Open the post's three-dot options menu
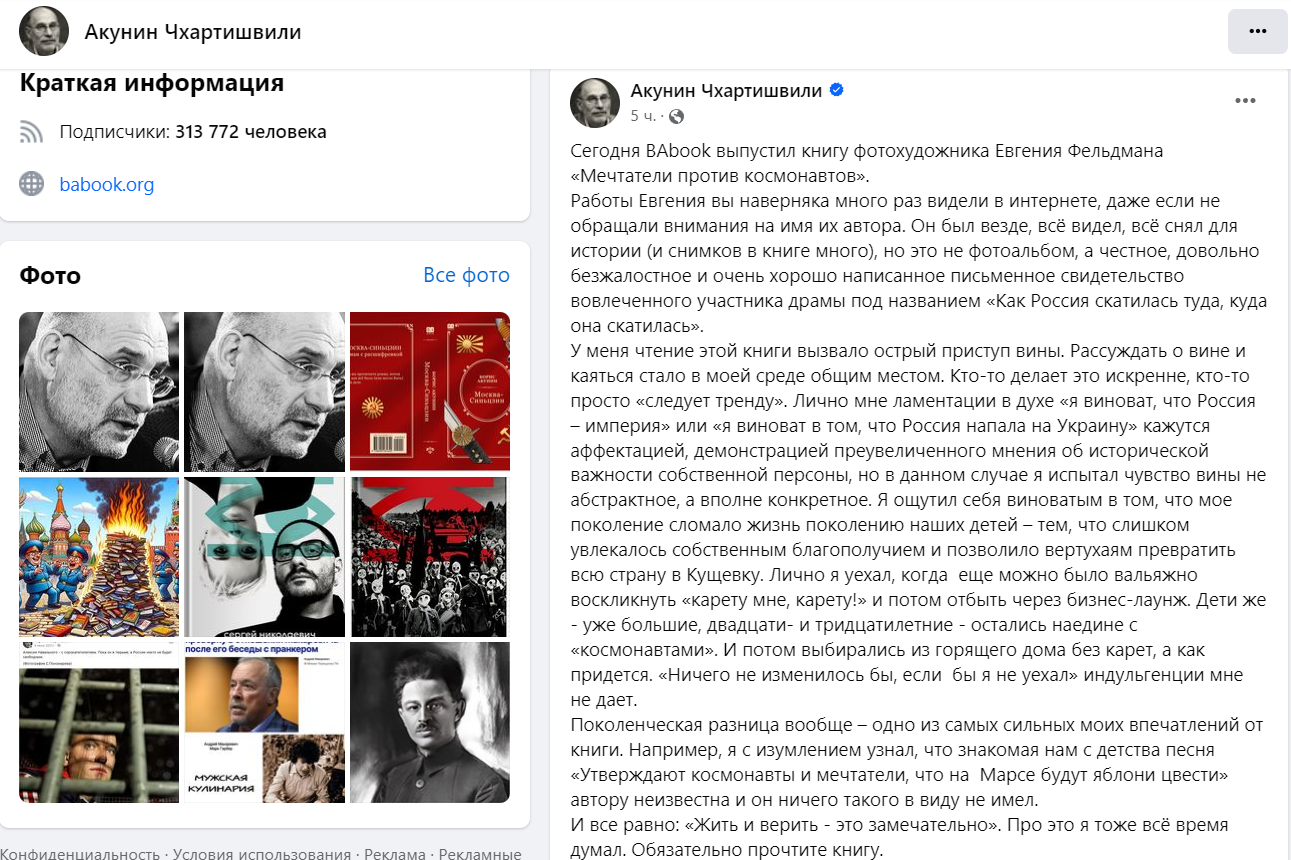Image resolution: width=1291 pixels, height=860 pixels. [x=1245, y=100]
